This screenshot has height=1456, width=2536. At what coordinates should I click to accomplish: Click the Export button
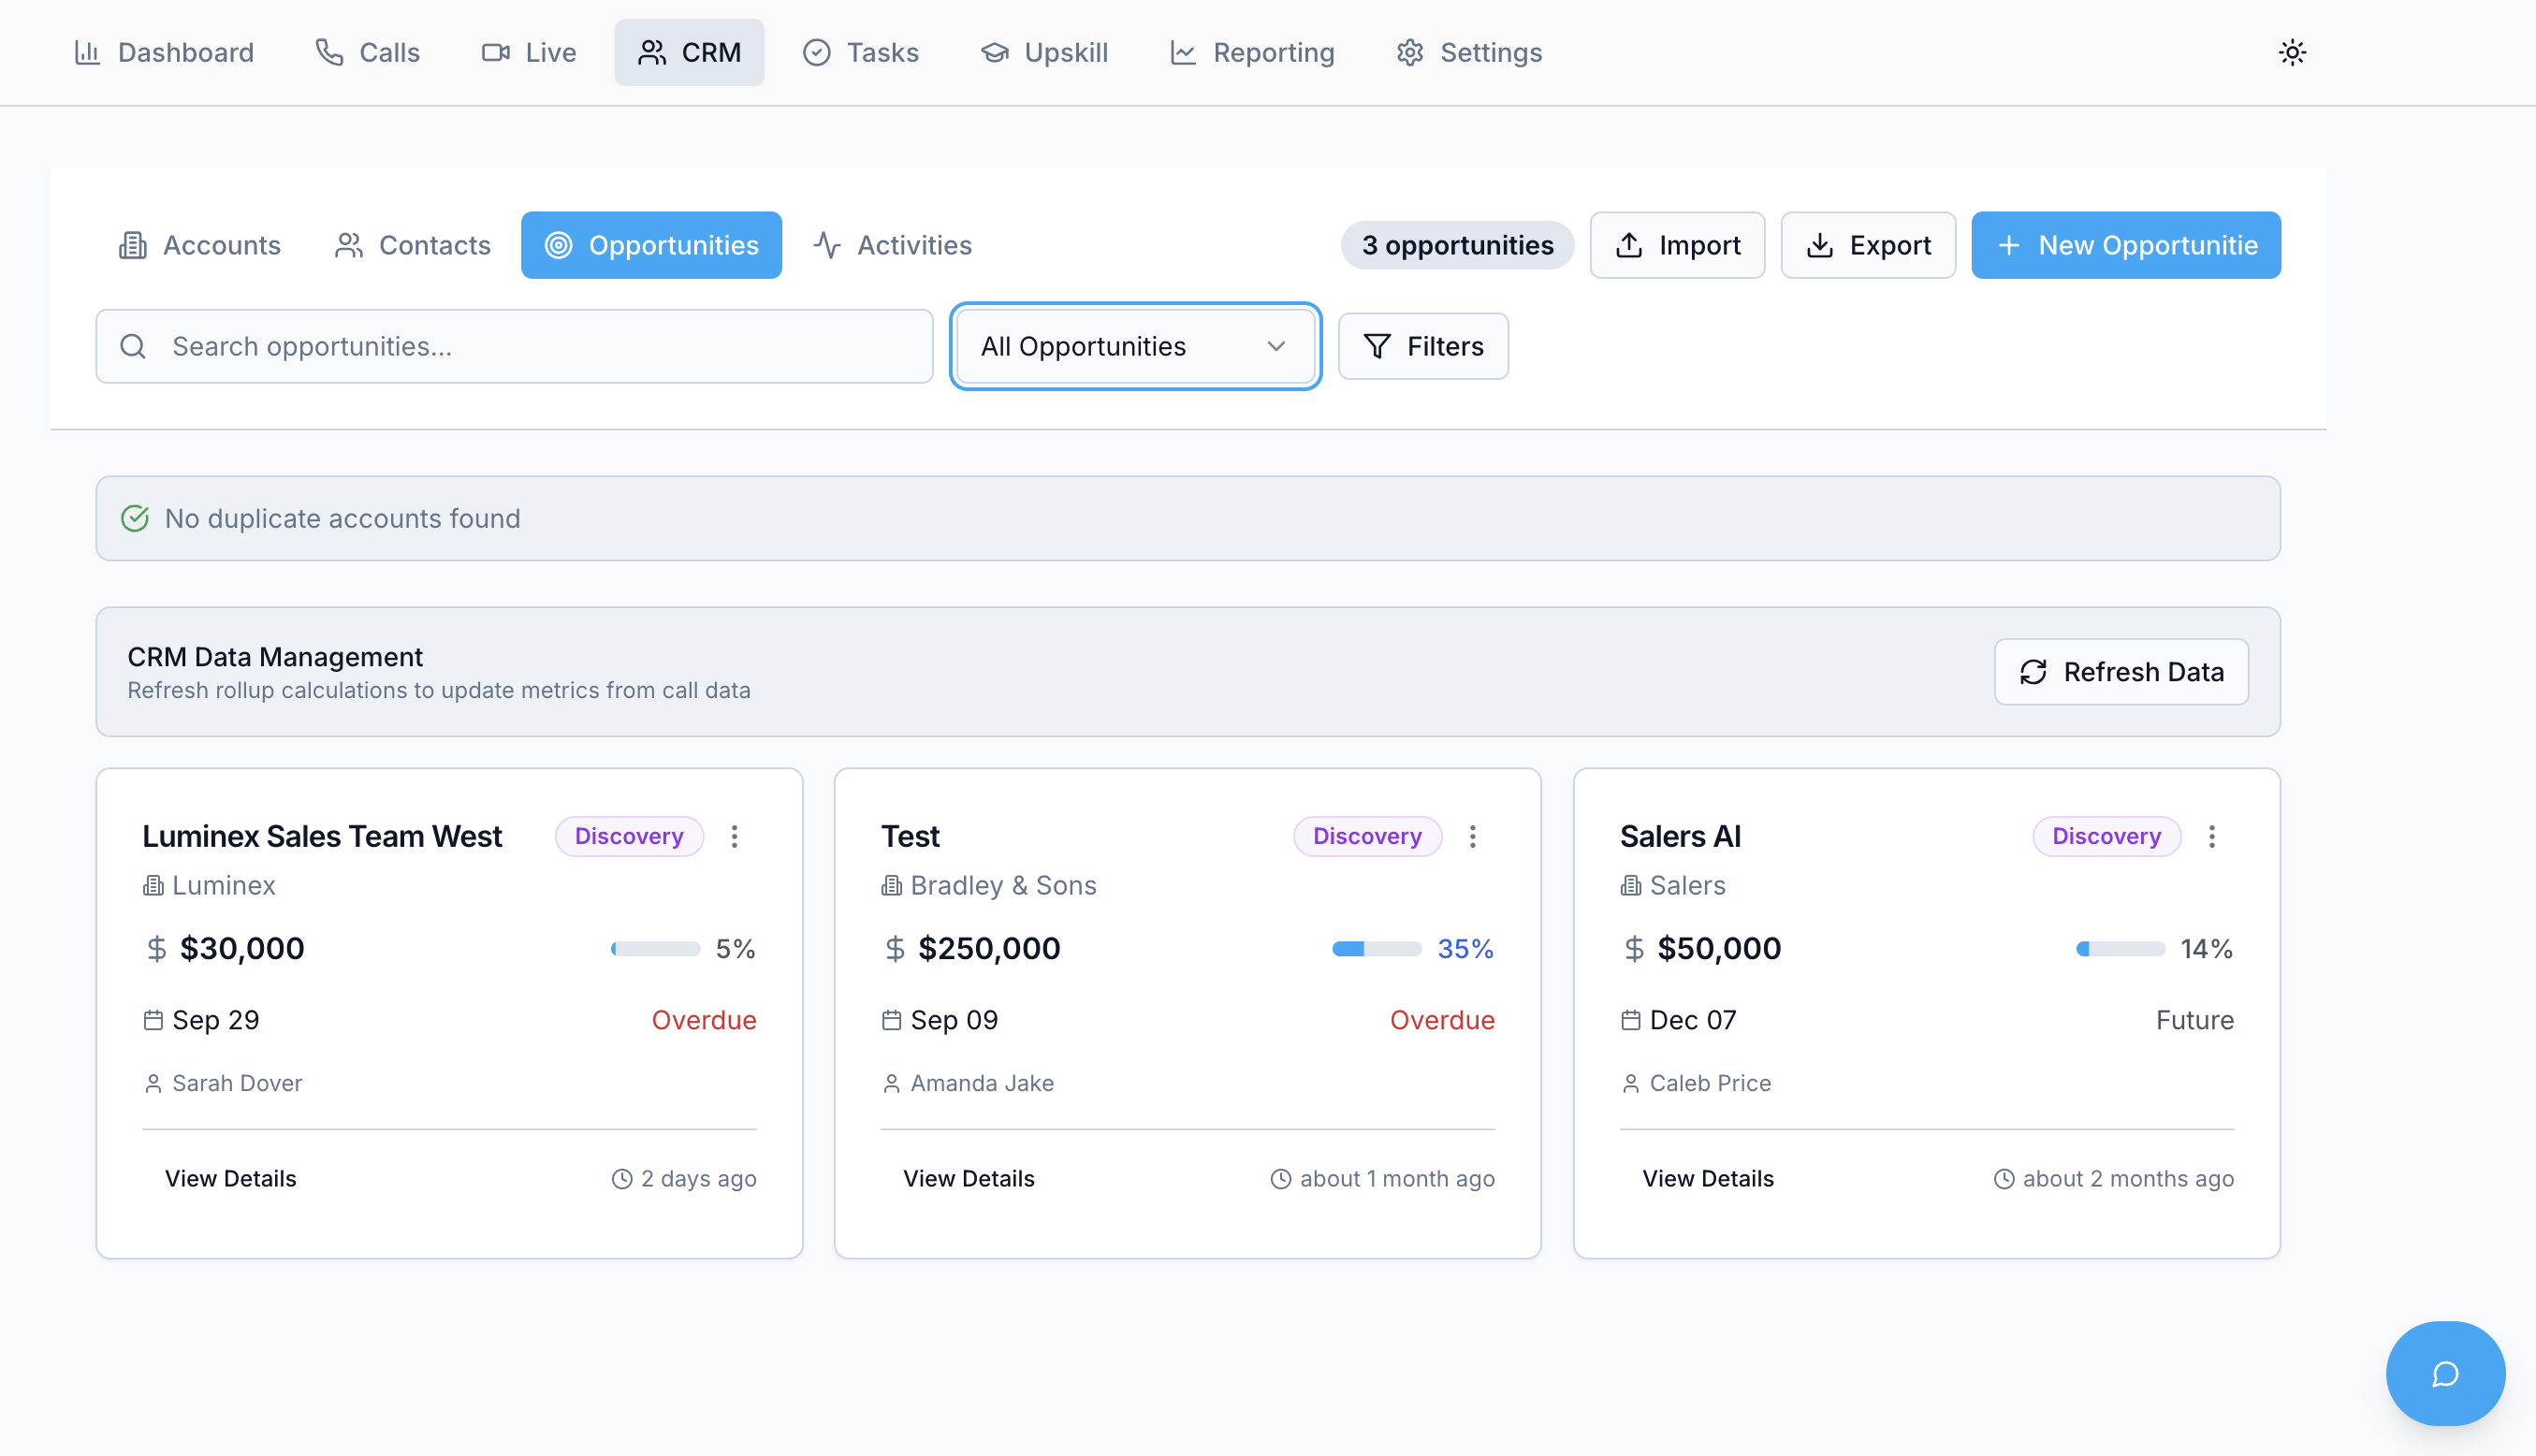point(1867,245)
